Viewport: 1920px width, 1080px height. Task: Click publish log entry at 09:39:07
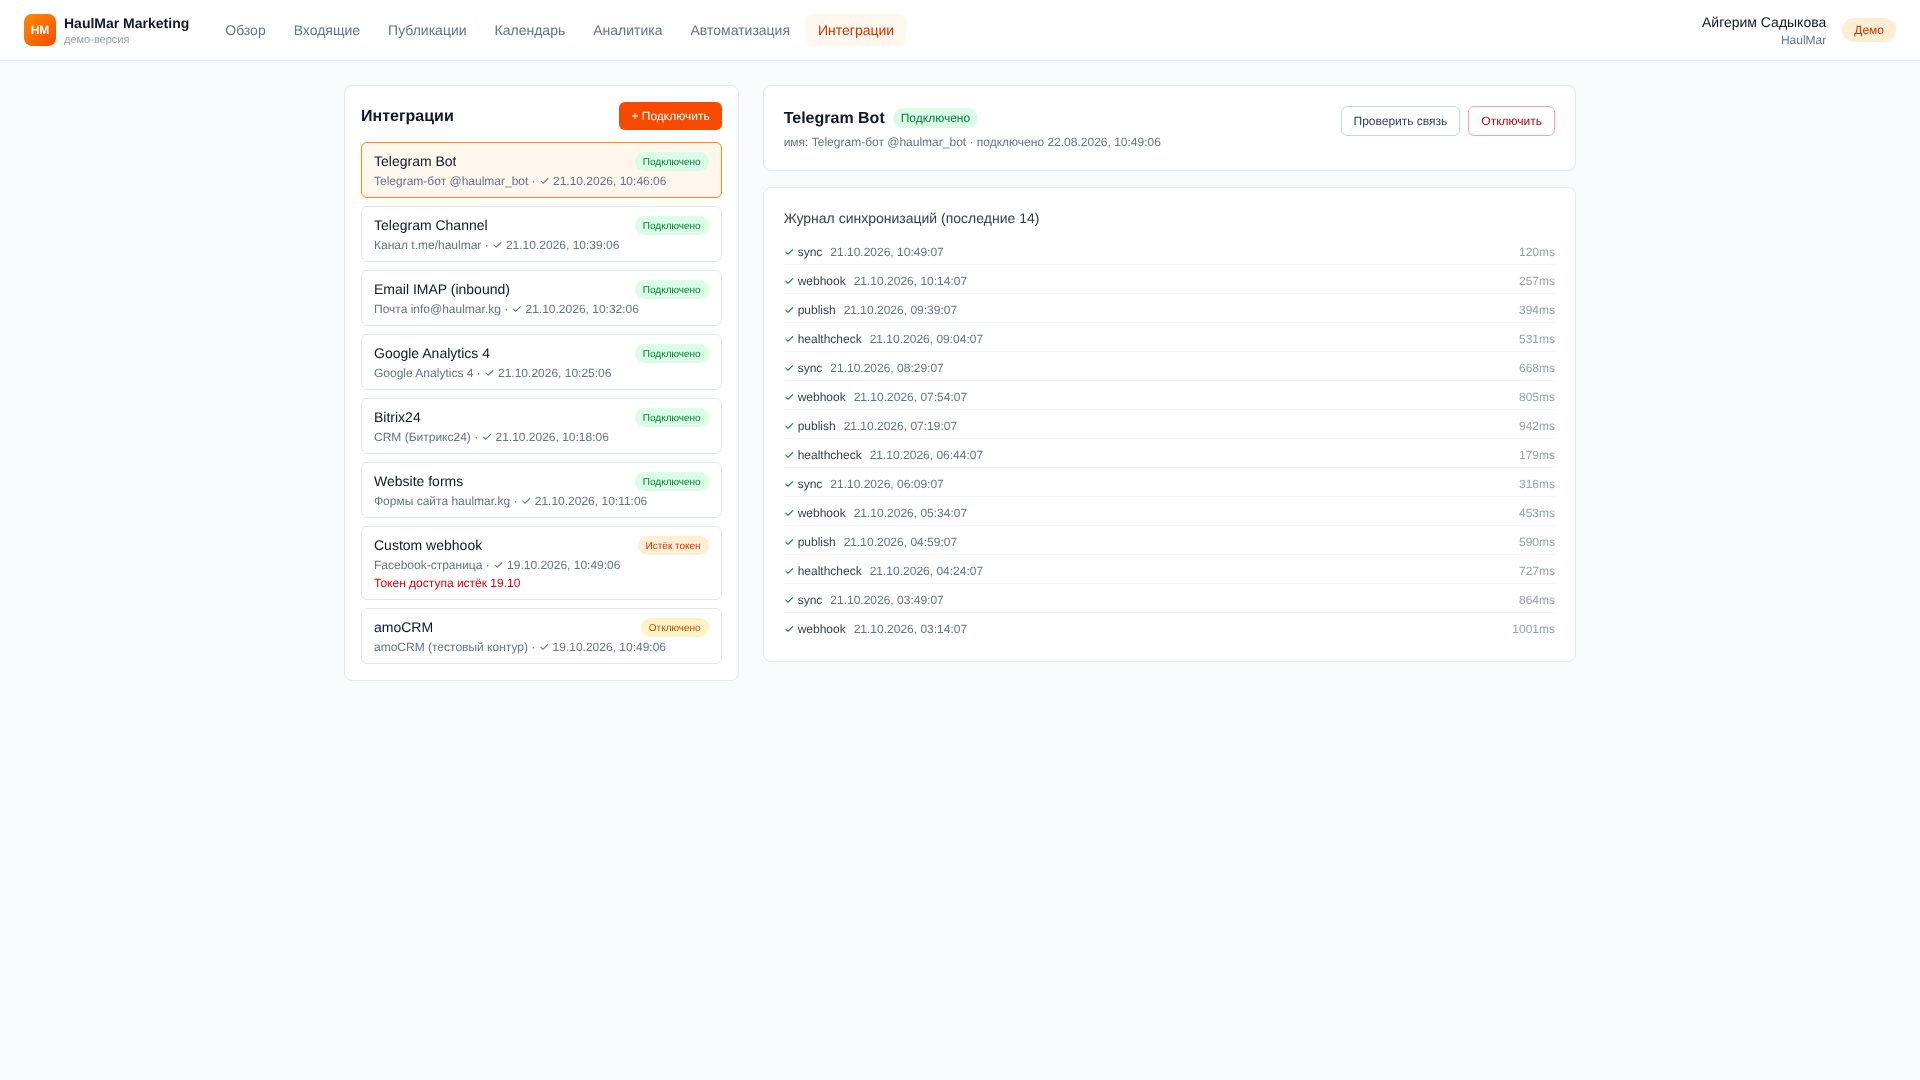coord(1169,310)
